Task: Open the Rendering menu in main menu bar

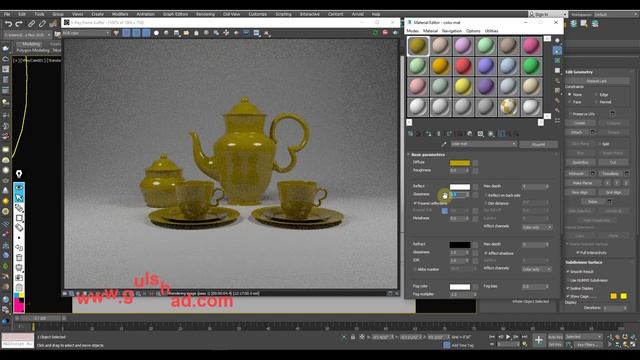Action: (x=205, y=14)
